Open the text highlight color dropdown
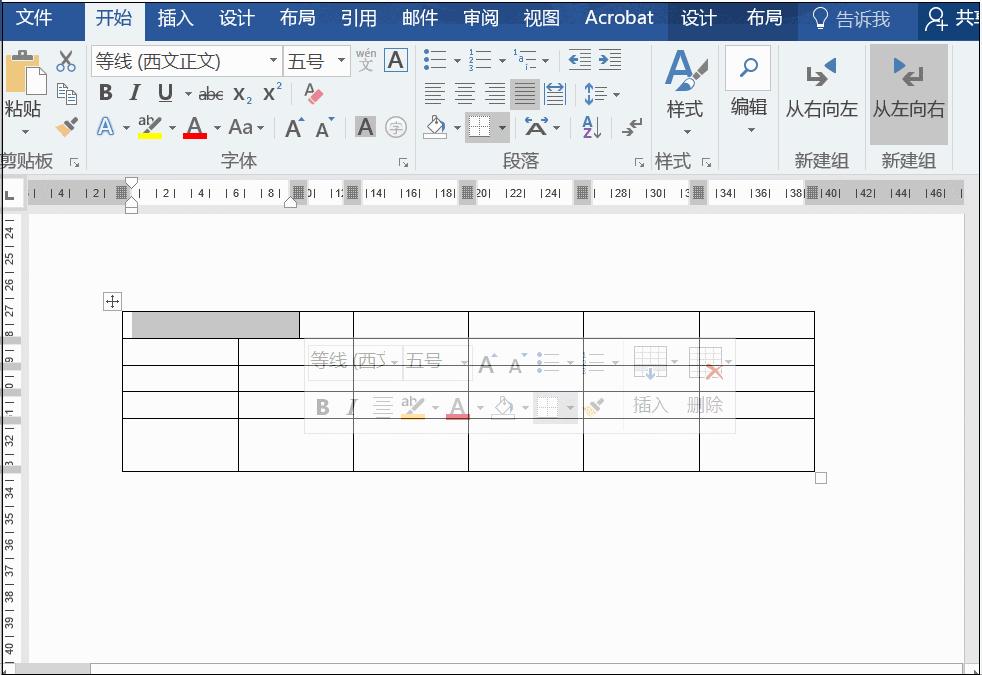The height and width of the screenshot is (675, 982). pyautogui.click(x=172, y=127)
